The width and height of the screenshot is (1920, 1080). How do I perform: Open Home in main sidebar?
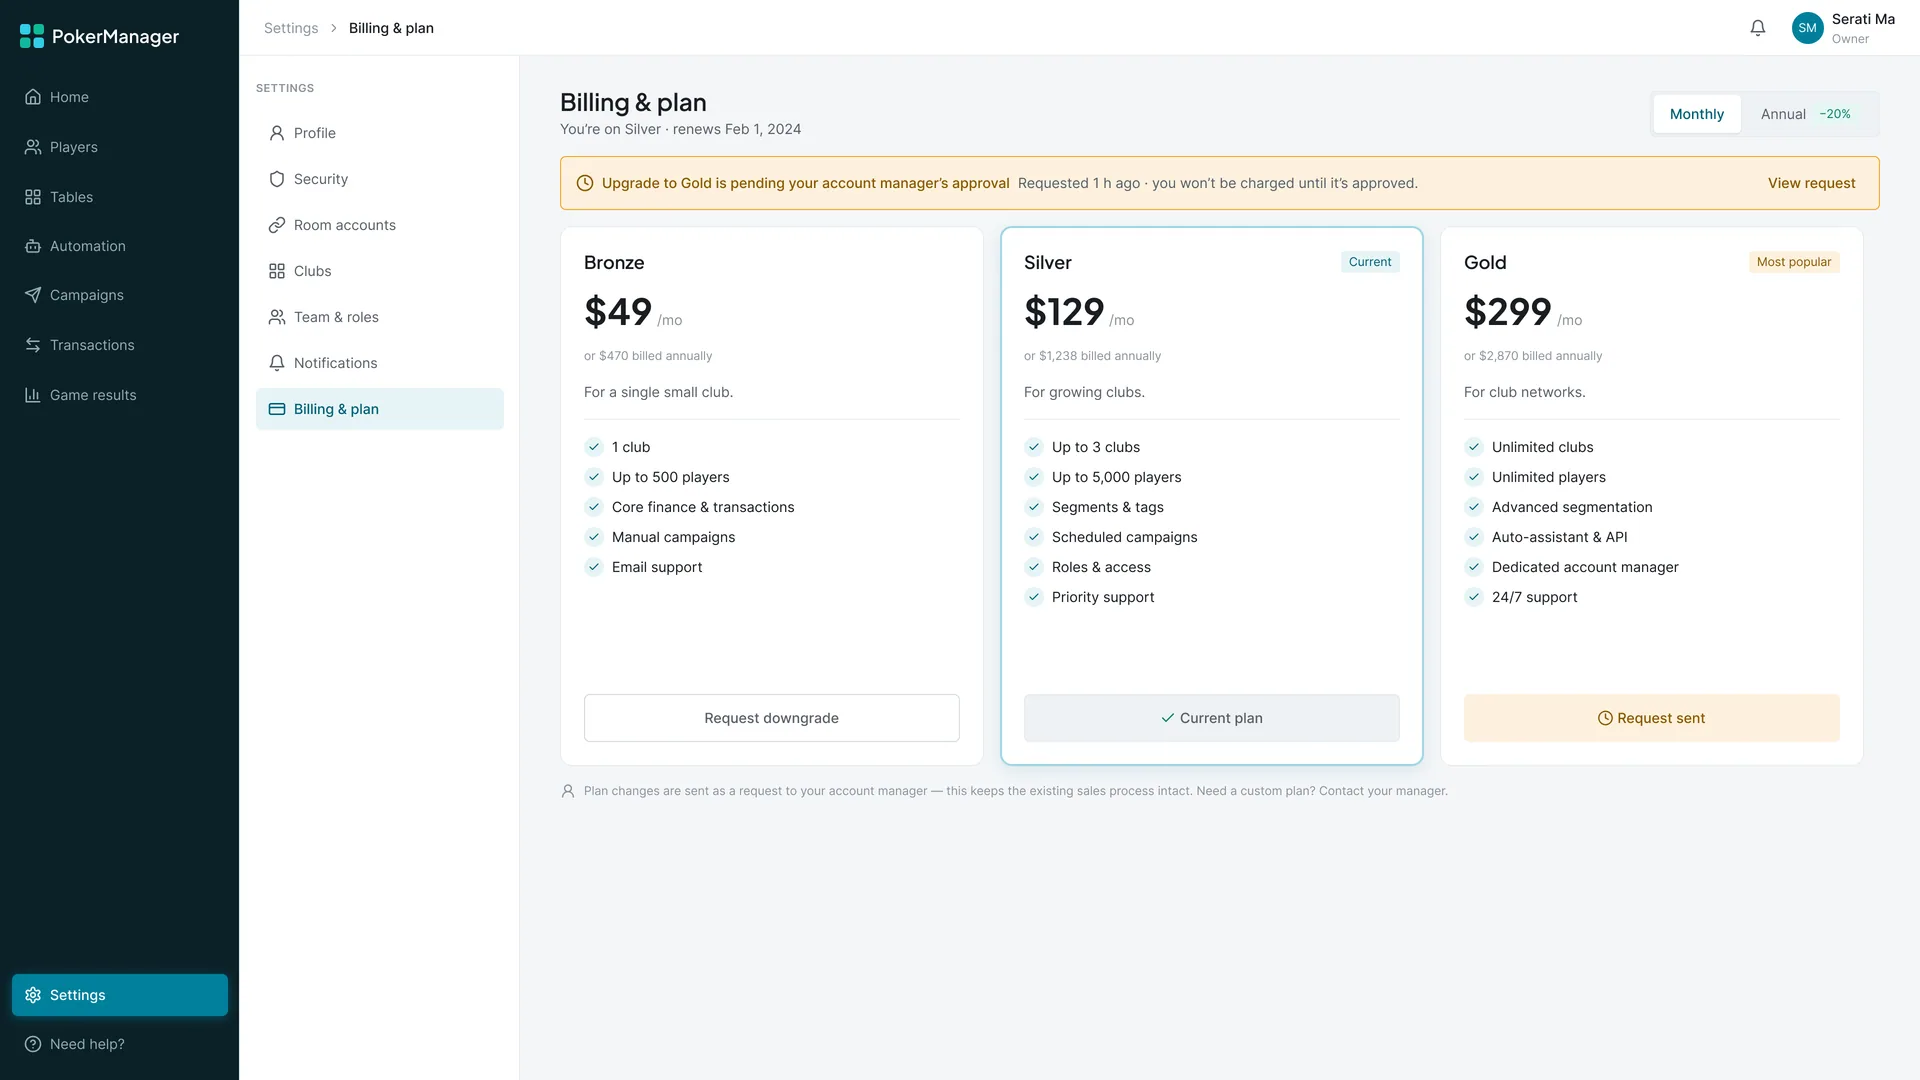[120, 97]
